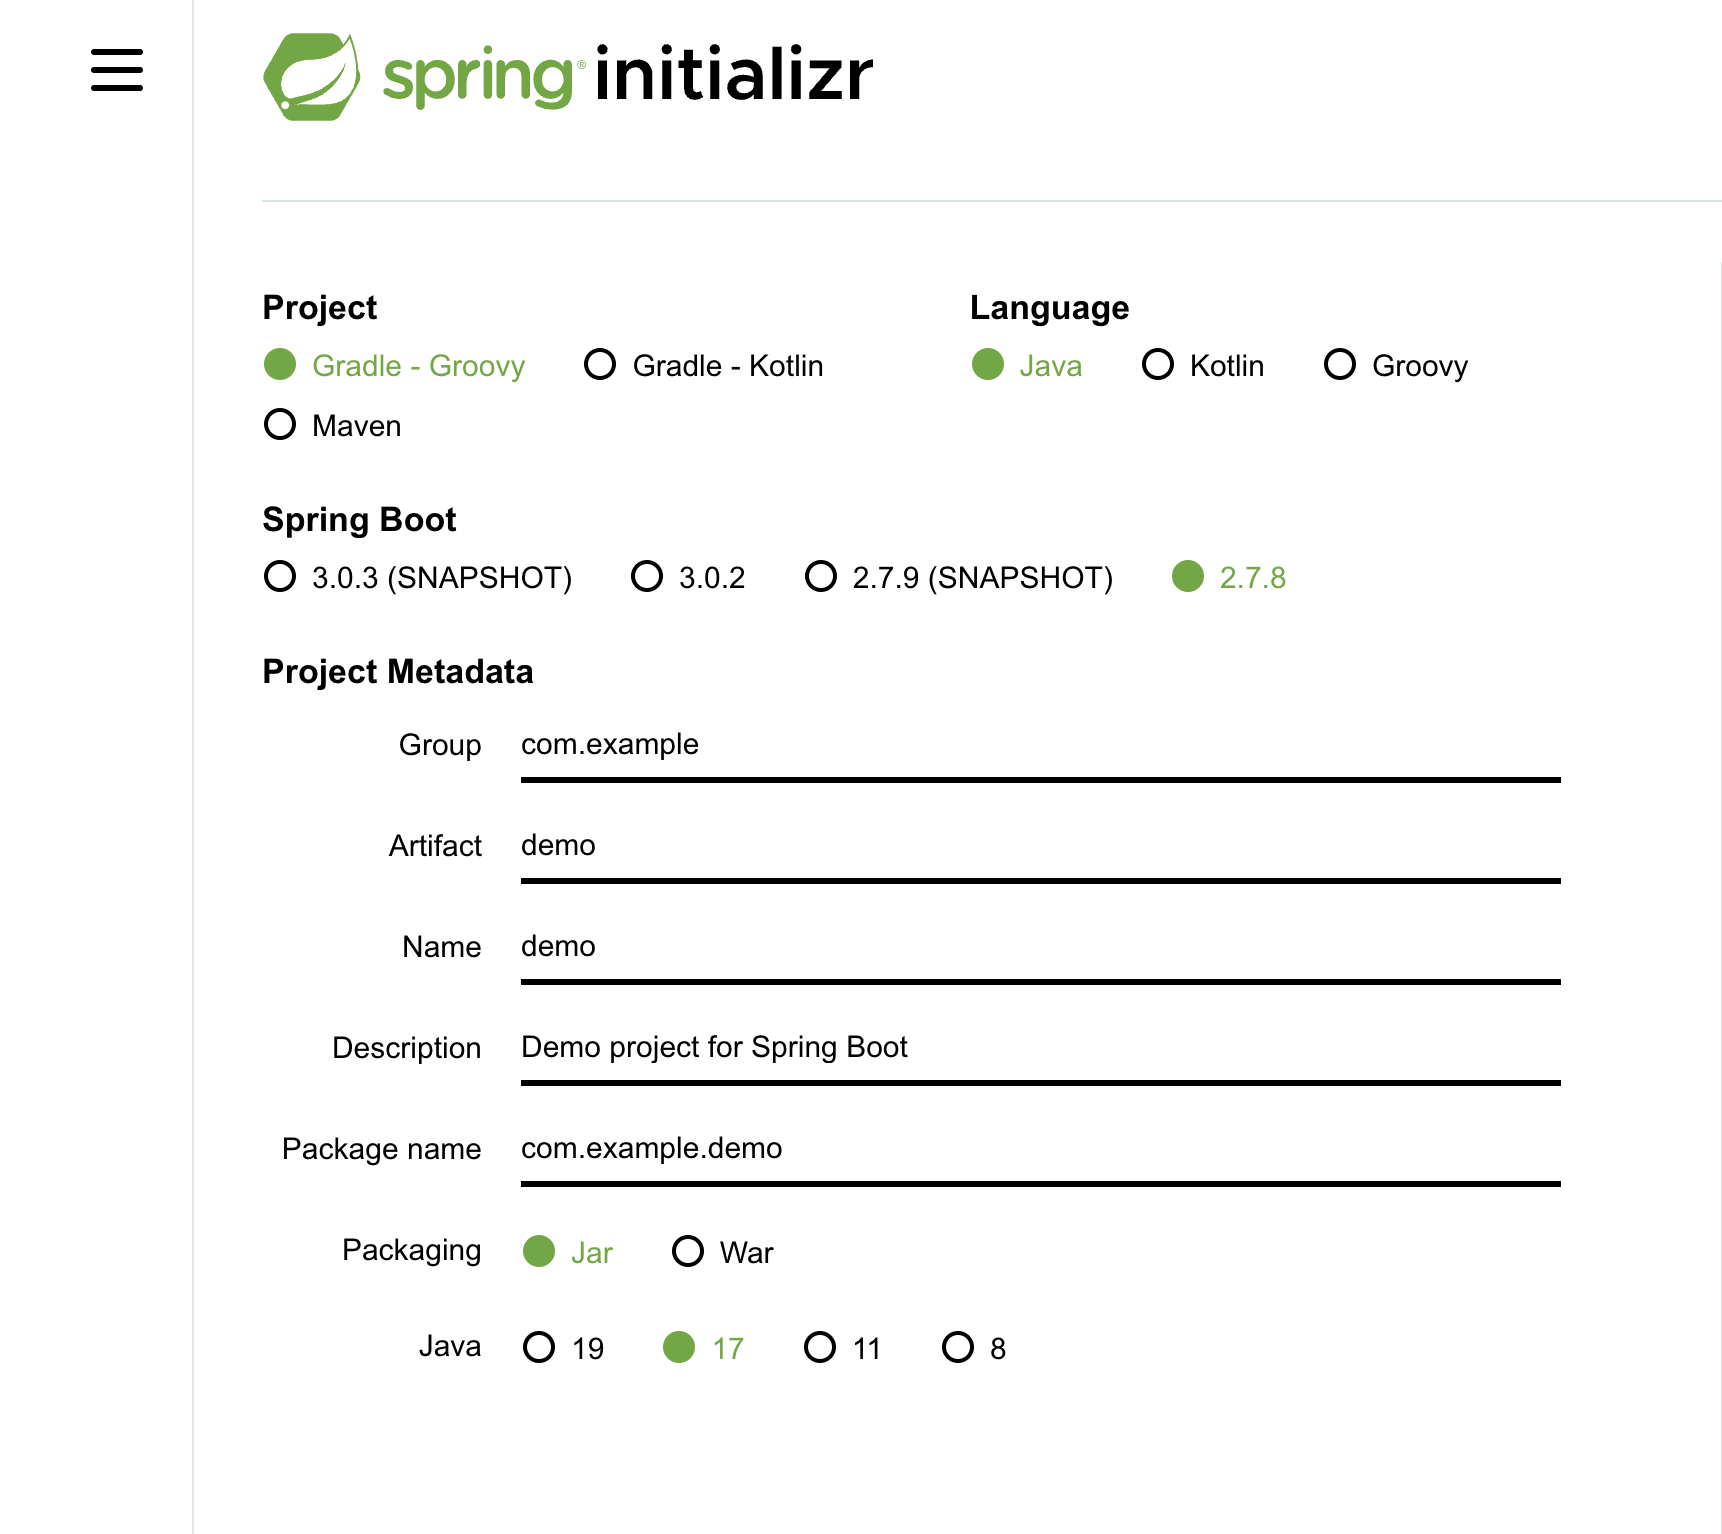Select Java as the language
The image size is (1722, 1534).
[1027, 365]
